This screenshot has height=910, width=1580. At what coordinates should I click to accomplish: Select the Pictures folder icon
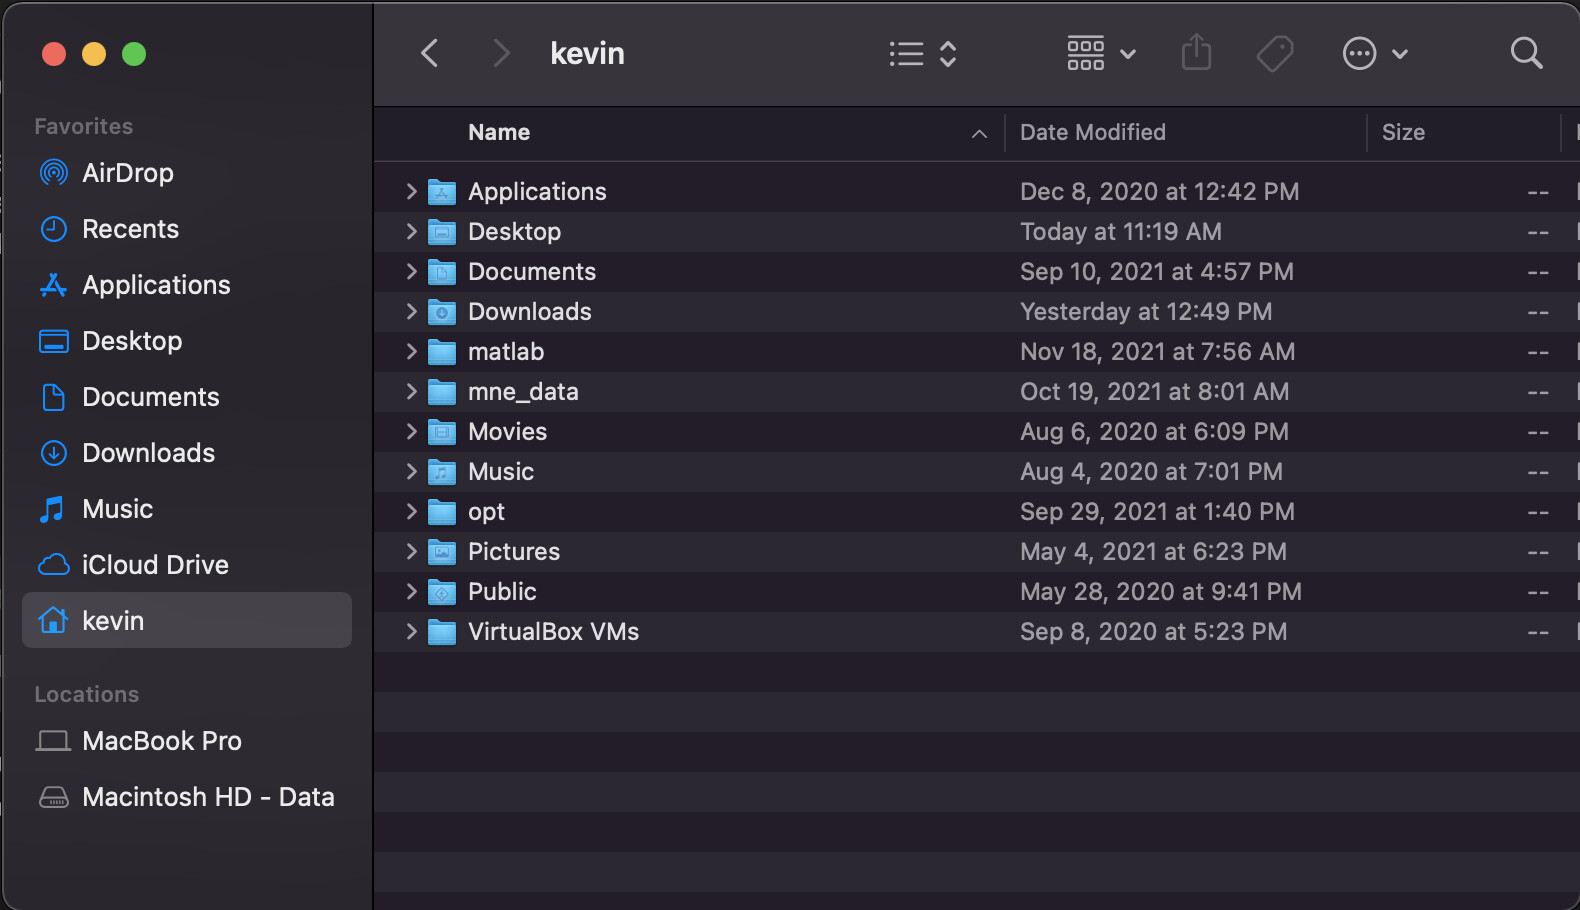pos(442,552)
